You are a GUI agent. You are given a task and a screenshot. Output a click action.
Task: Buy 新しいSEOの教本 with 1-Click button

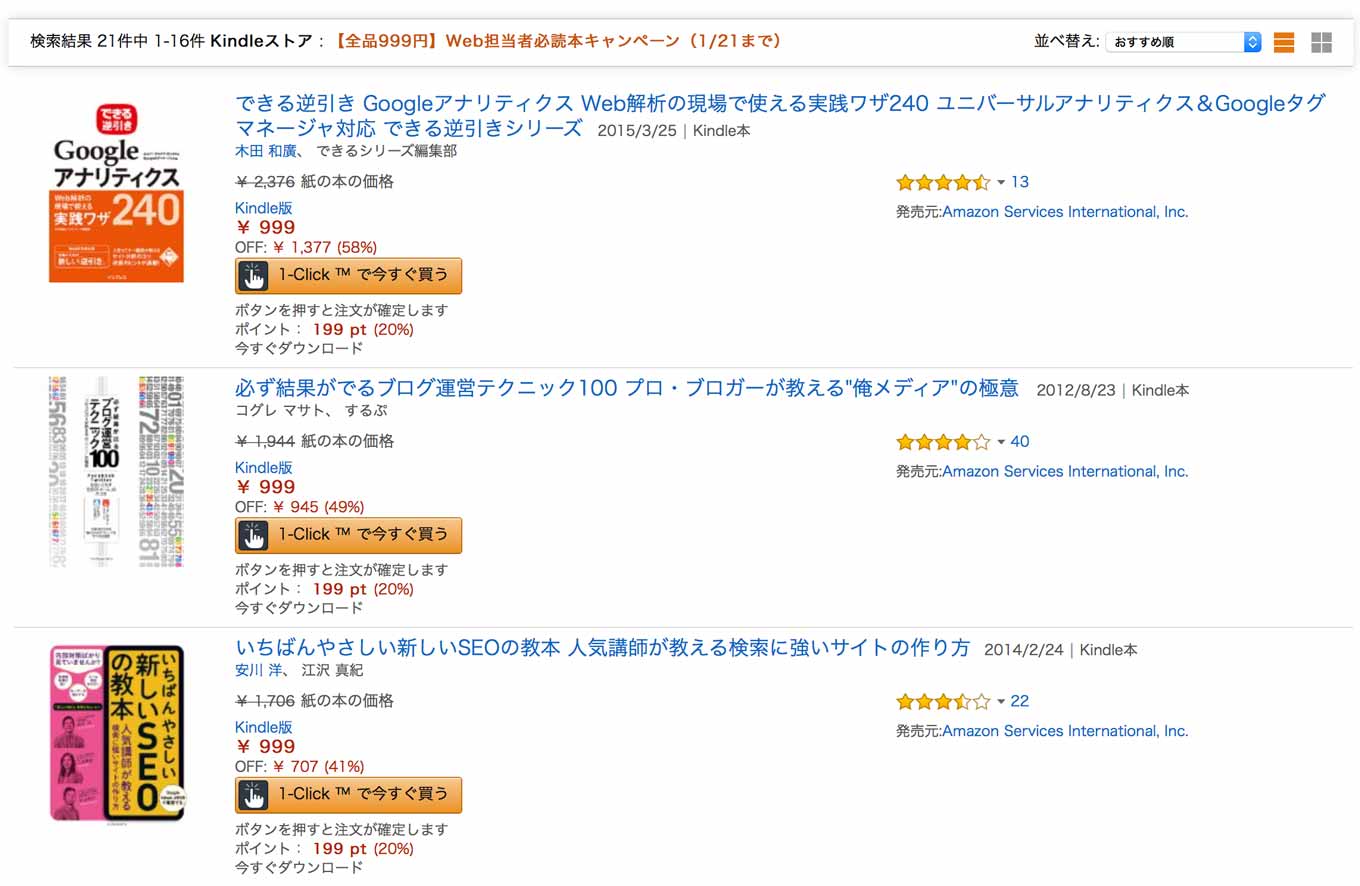point(348,795)
